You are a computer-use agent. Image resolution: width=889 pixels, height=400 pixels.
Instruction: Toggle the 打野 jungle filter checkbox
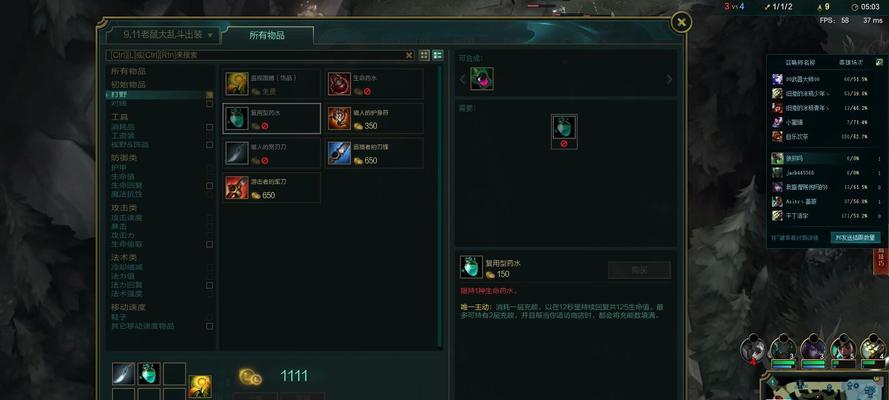[x=210, y=95]
